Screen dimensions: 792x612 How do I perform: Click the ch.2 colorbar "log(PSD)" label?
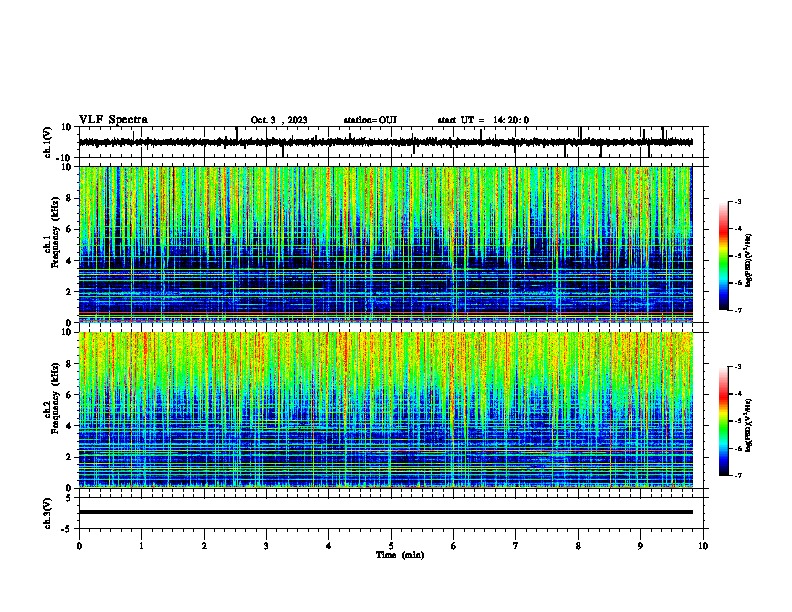point(748,425)
